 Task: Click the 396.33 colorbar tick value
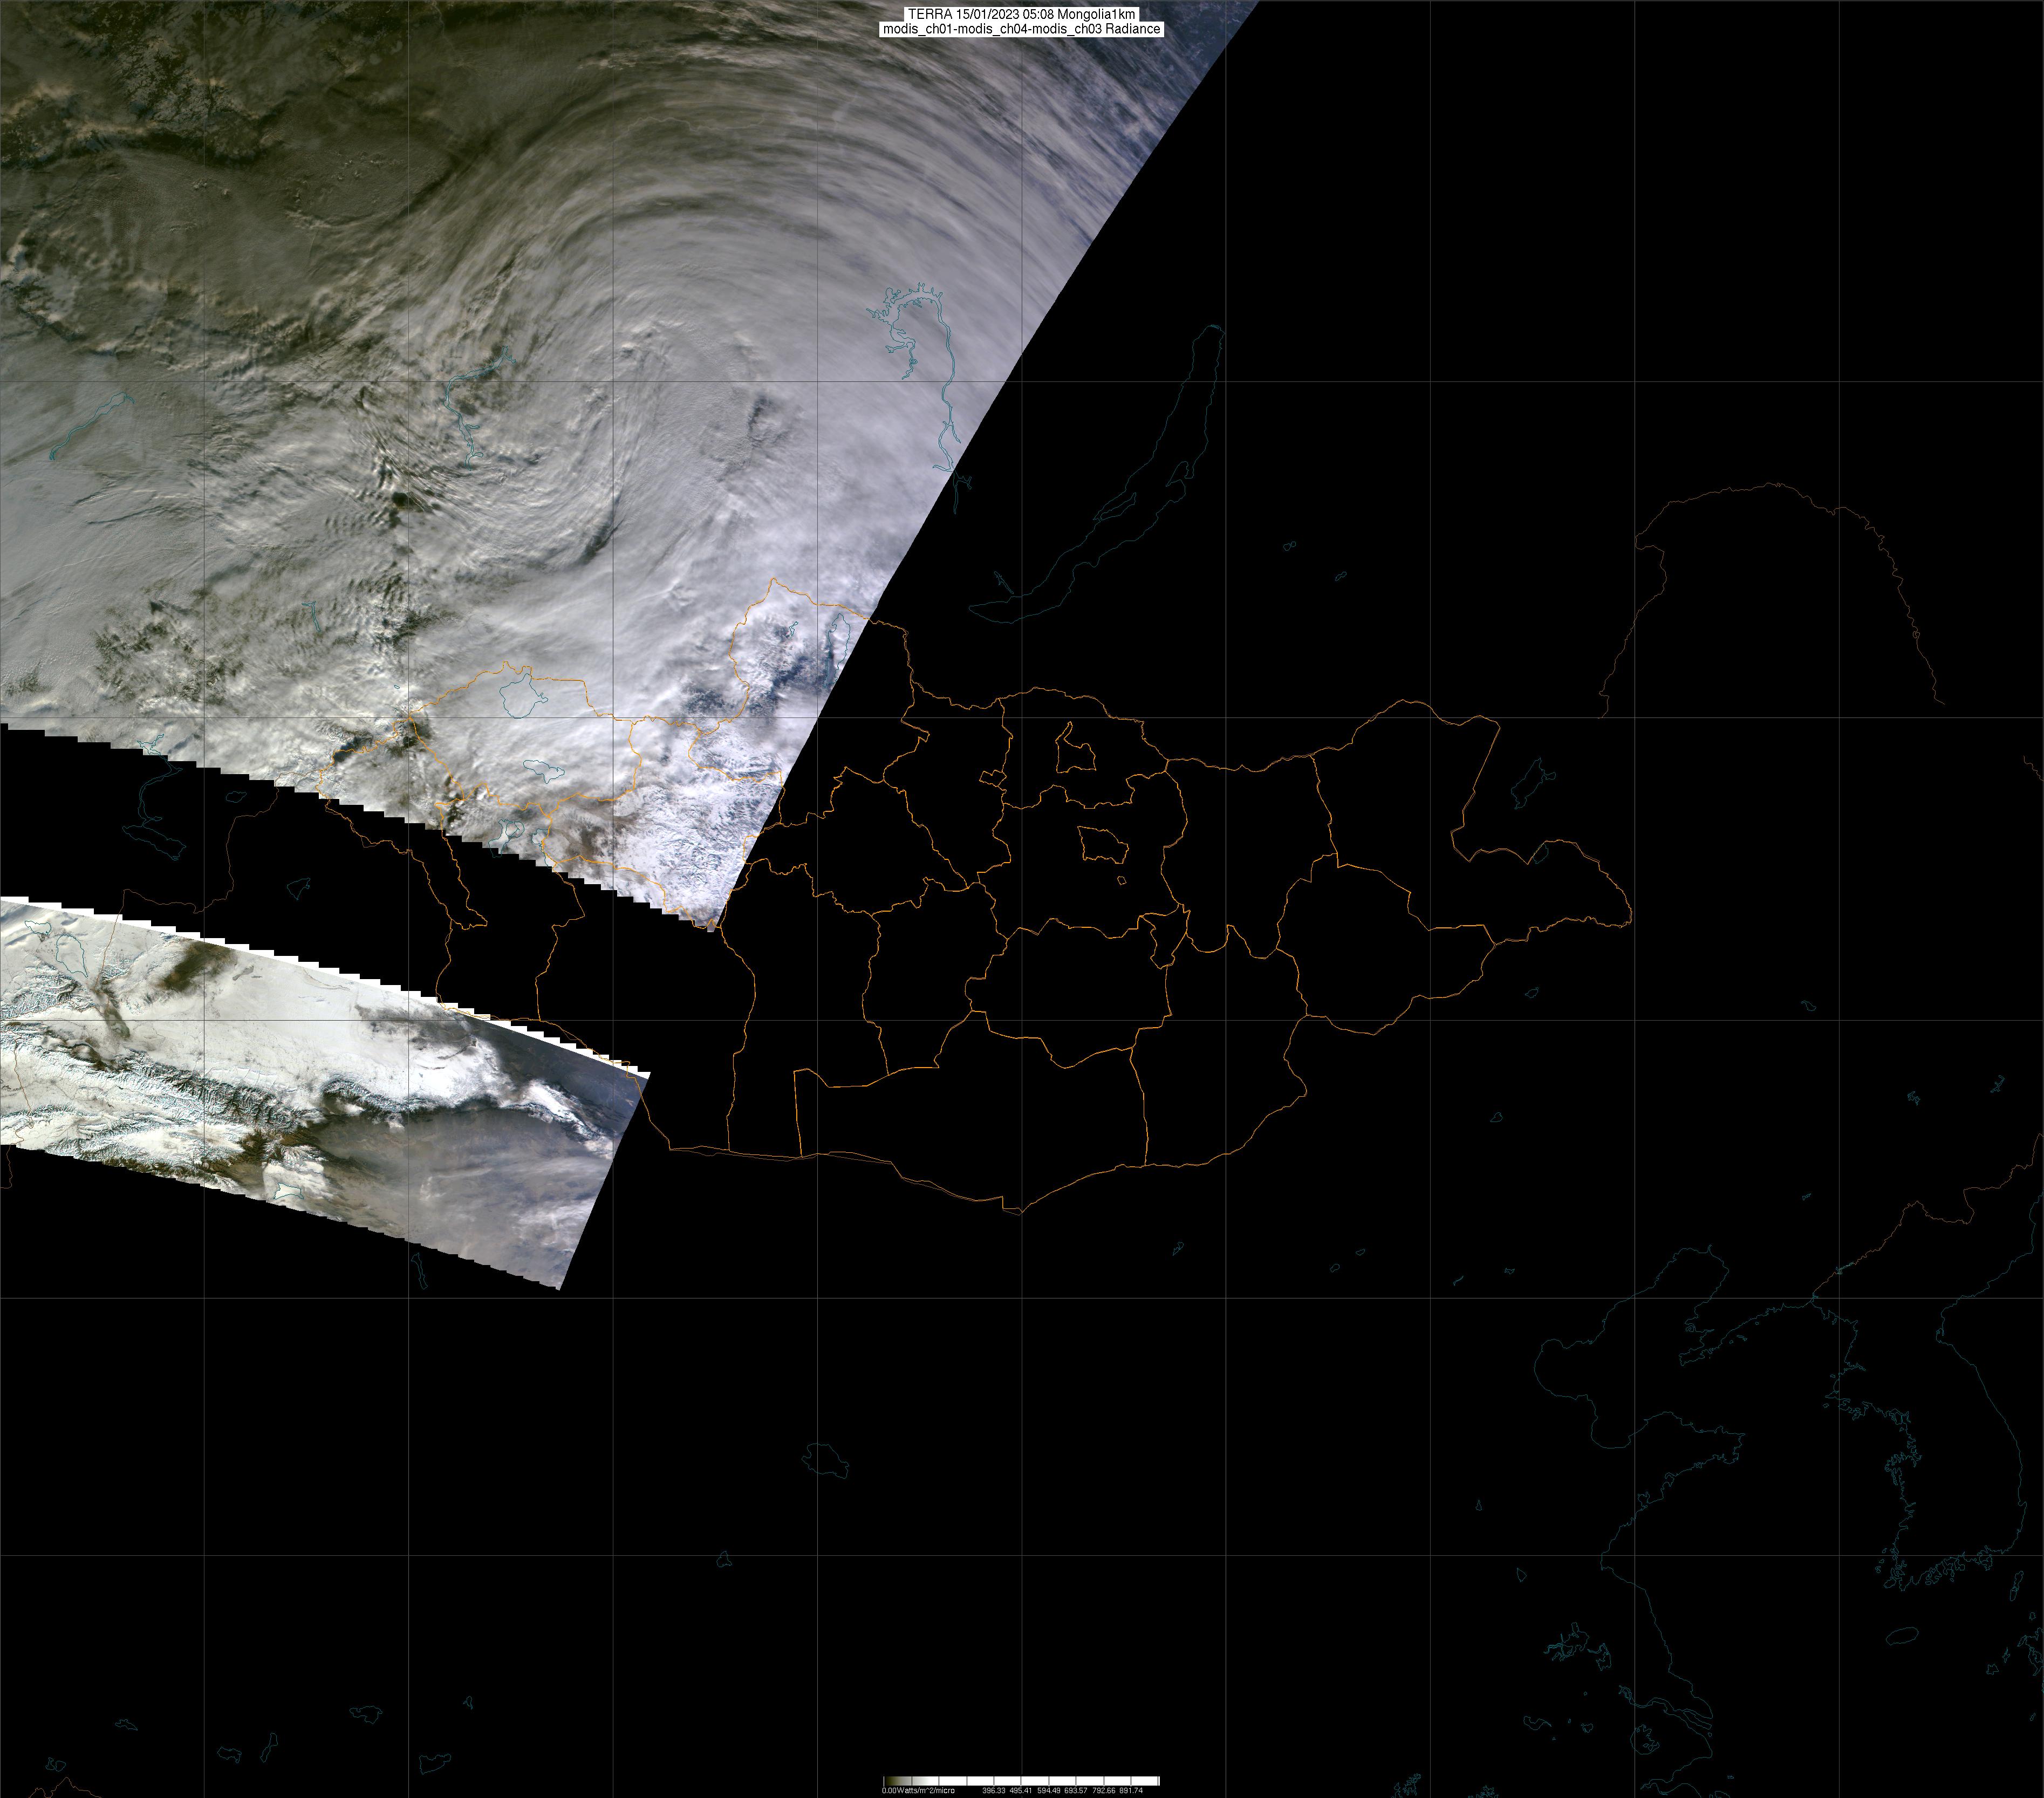(994, 1790)
